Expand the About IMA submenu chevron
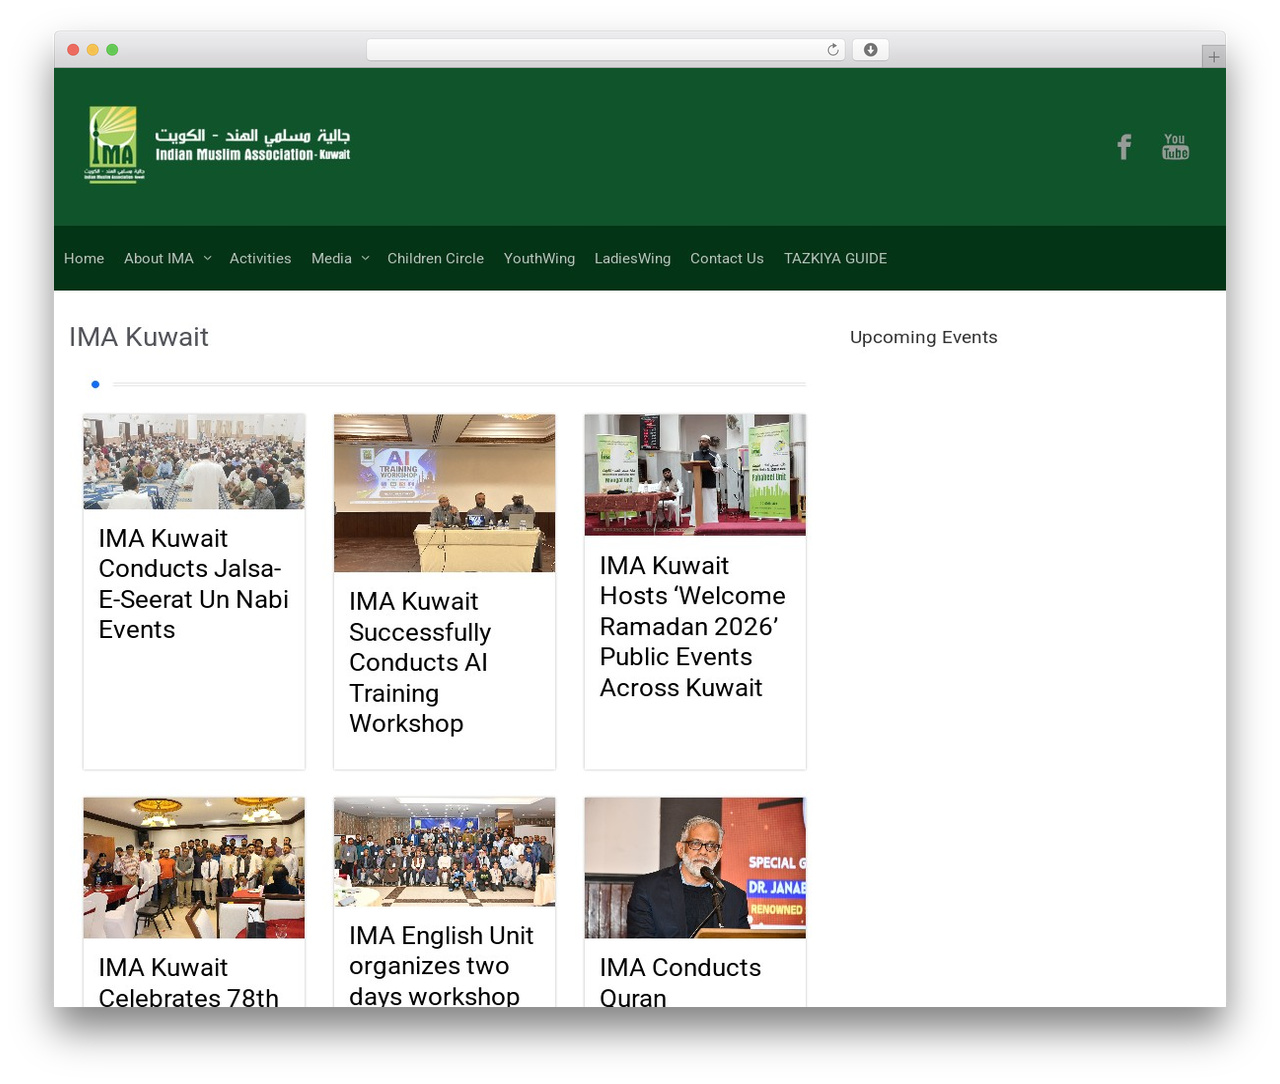 [x=207, y=258]
